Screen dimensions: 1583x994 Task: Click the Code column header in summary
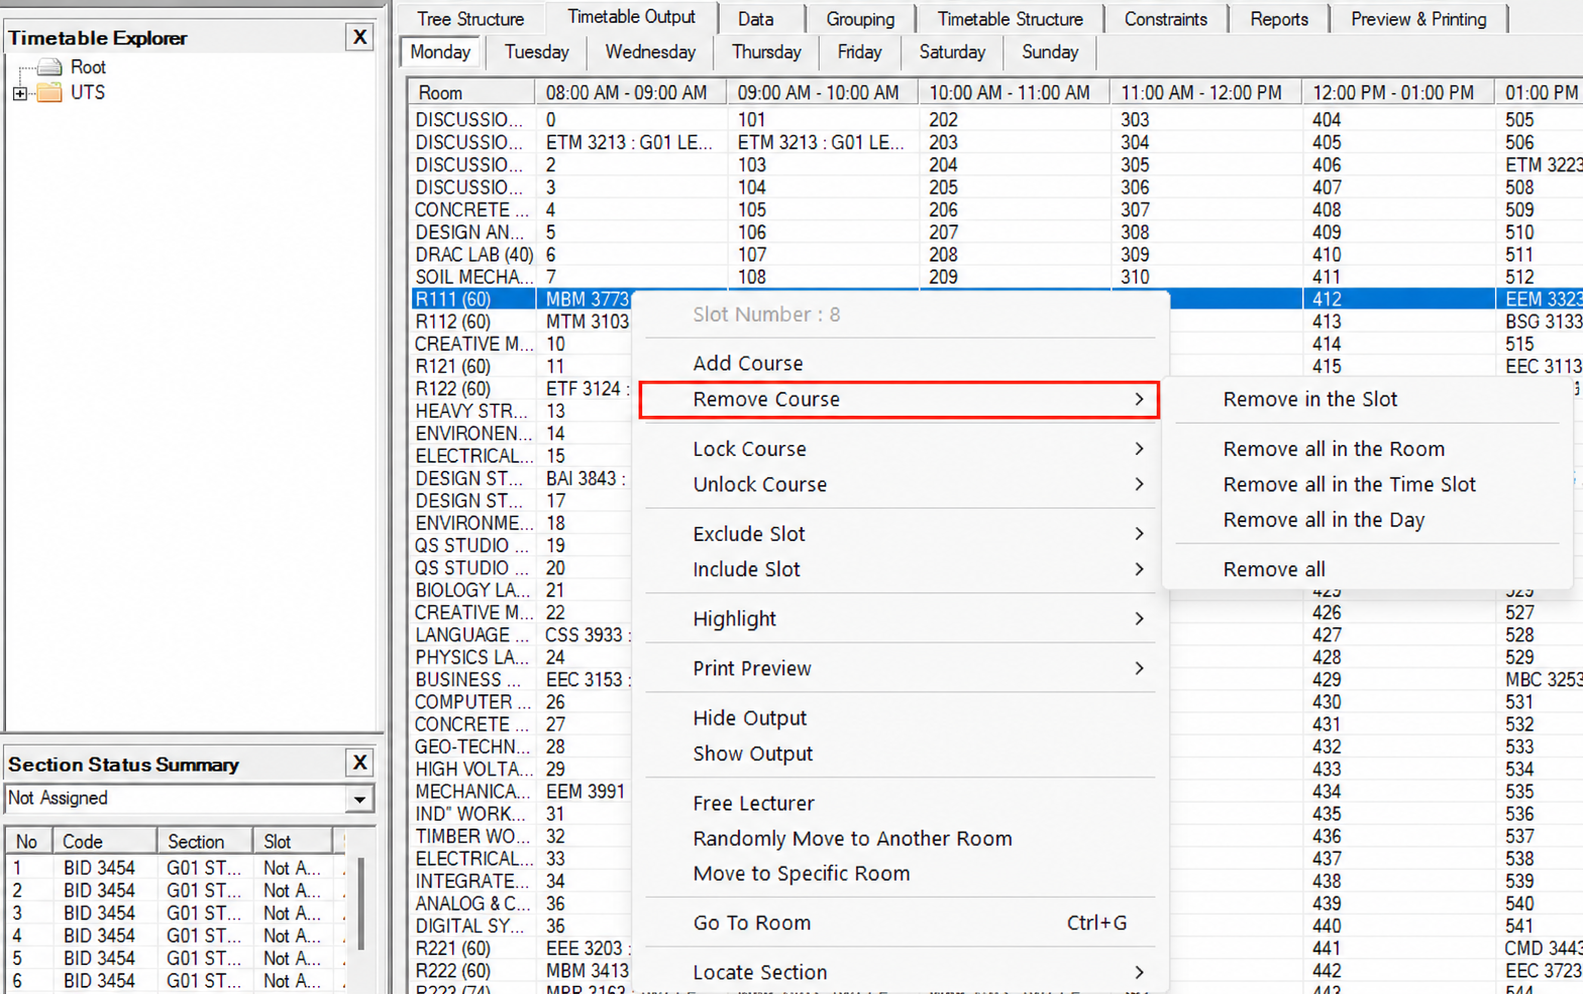104,841
